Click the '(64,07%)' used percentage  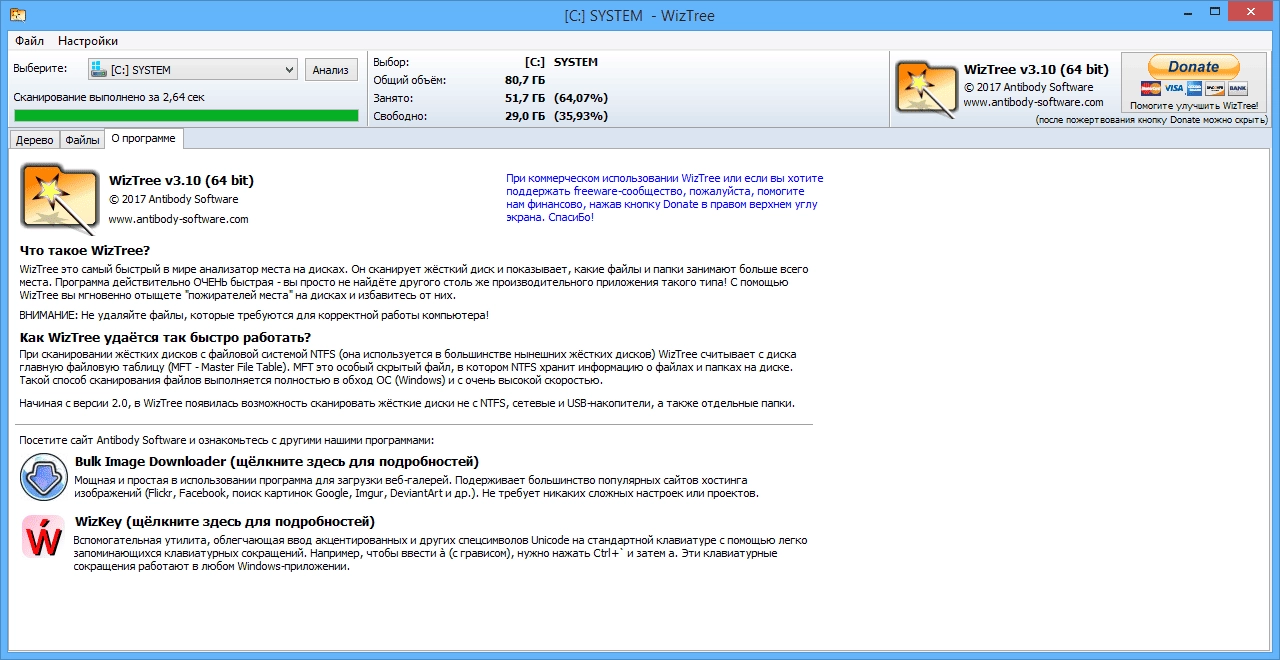(580, 98)
